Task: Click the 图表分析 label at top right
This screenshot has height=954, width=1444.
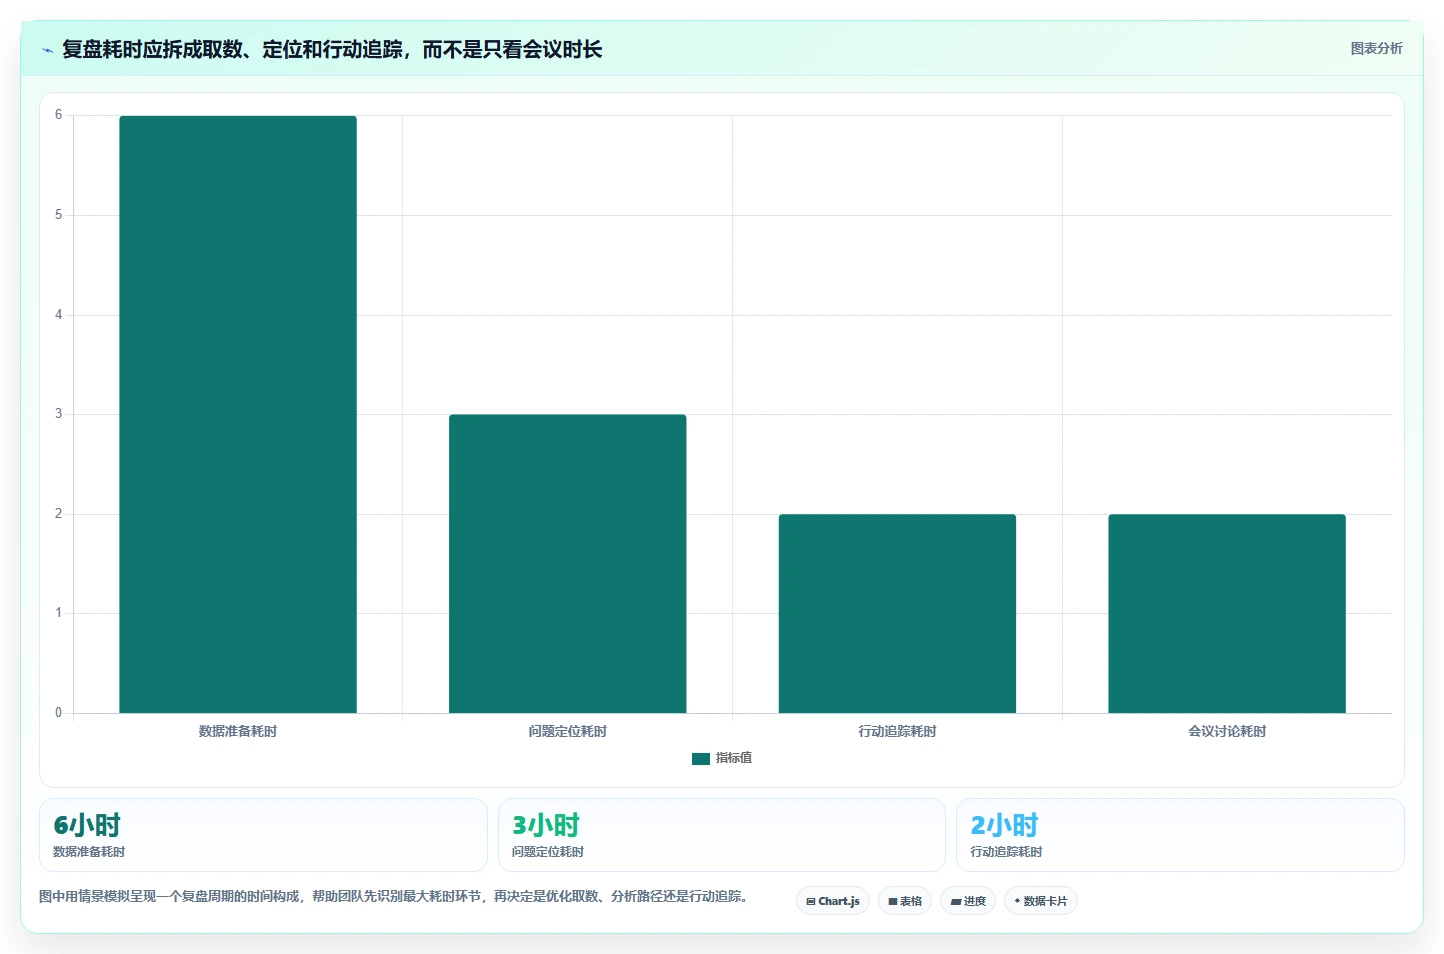Action: [x=1376, y=48]
